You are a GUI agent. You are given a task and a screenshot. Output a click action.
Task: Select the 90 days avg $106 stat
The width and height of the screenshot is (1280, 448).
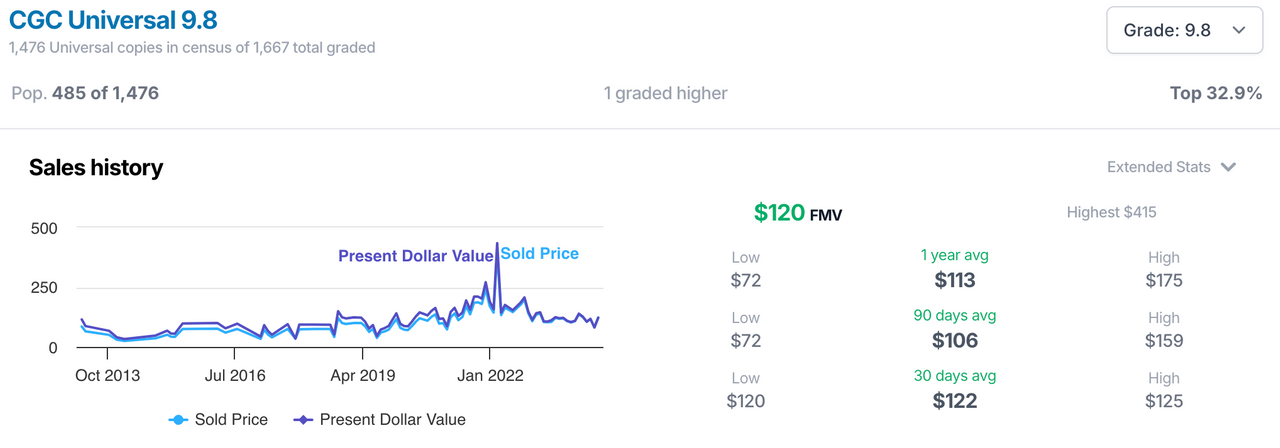click(954, 329)
